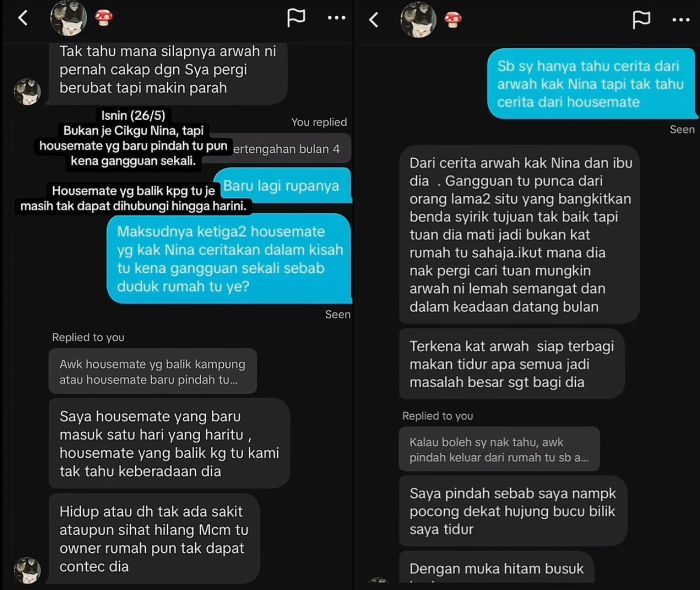
Task: Select 'Sb sy hanya tahu cerita' blue bubble
Action: tap(592, 84)
